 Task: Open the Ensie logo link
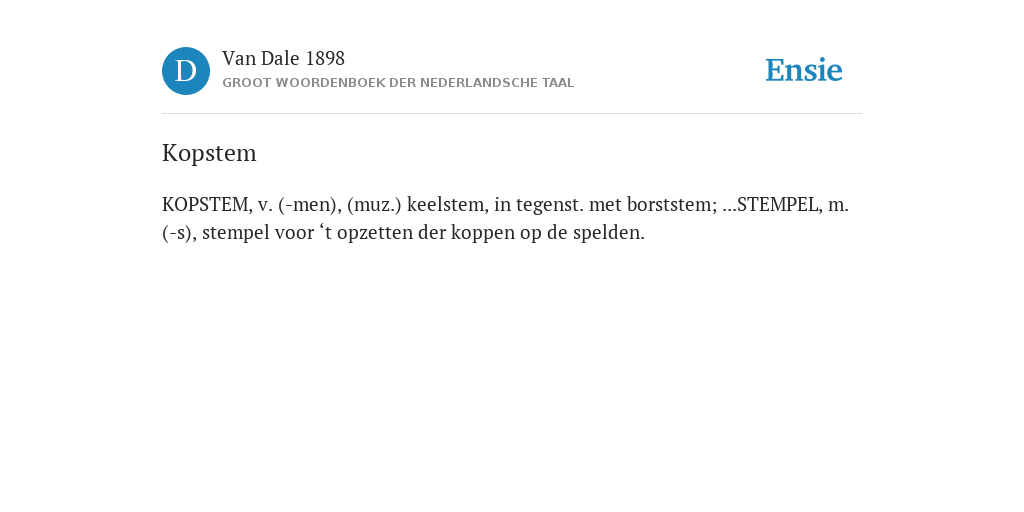point(804,70)
